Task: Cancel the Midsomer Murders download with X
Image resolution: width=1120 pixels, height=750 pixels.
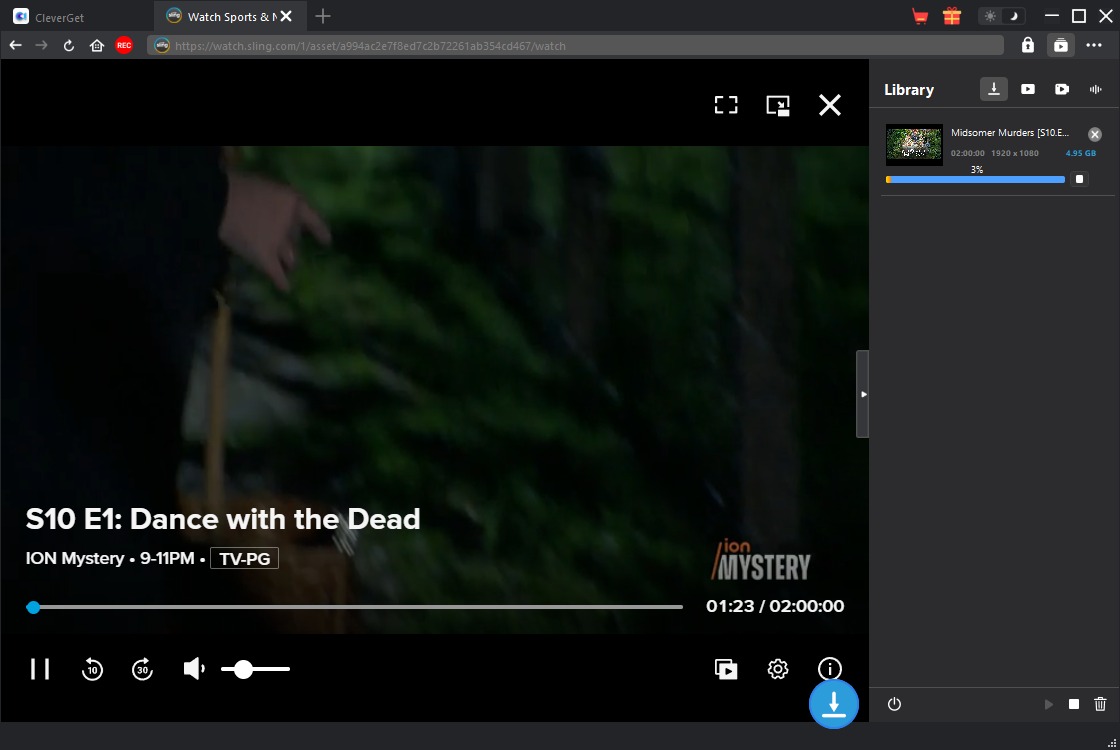Action: tap(1095, 134)
